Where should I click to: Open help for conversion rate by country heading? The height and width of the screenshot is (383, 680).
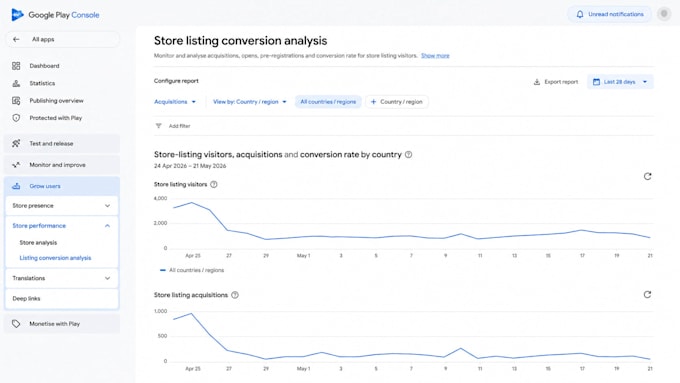[409, 155]
